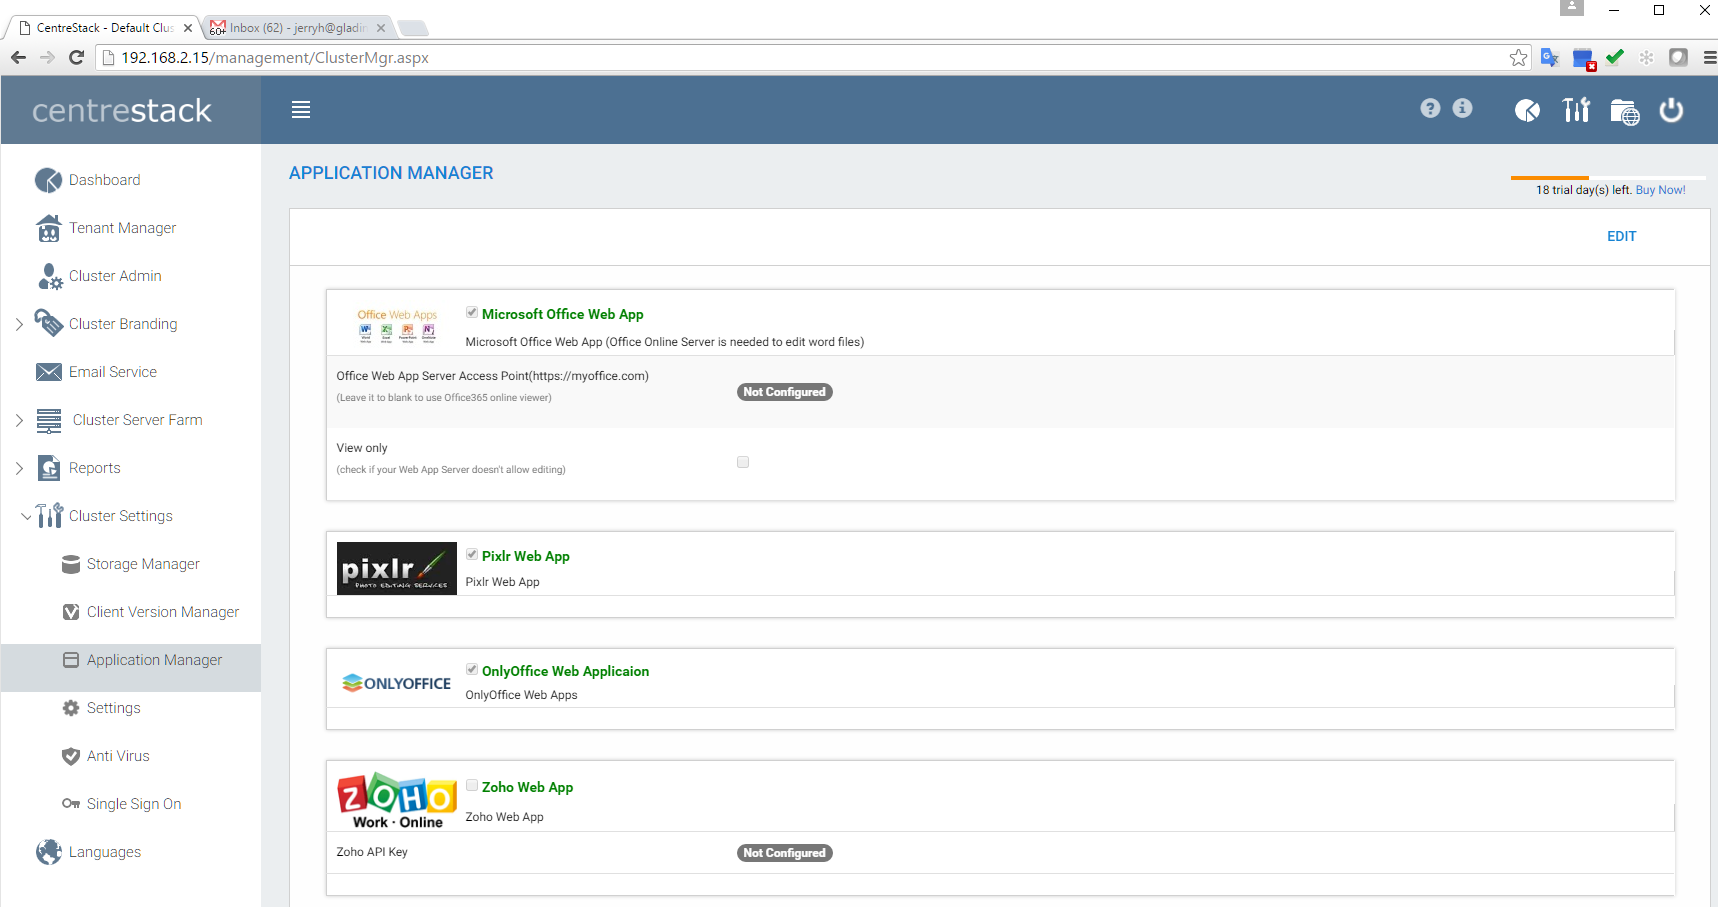Click the APPLICATION MANAGER heading

[x=391, y=173]
